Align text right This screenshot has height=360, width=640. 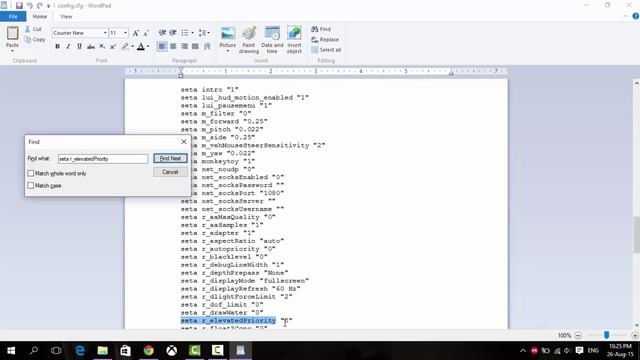[x=184, y=47]
